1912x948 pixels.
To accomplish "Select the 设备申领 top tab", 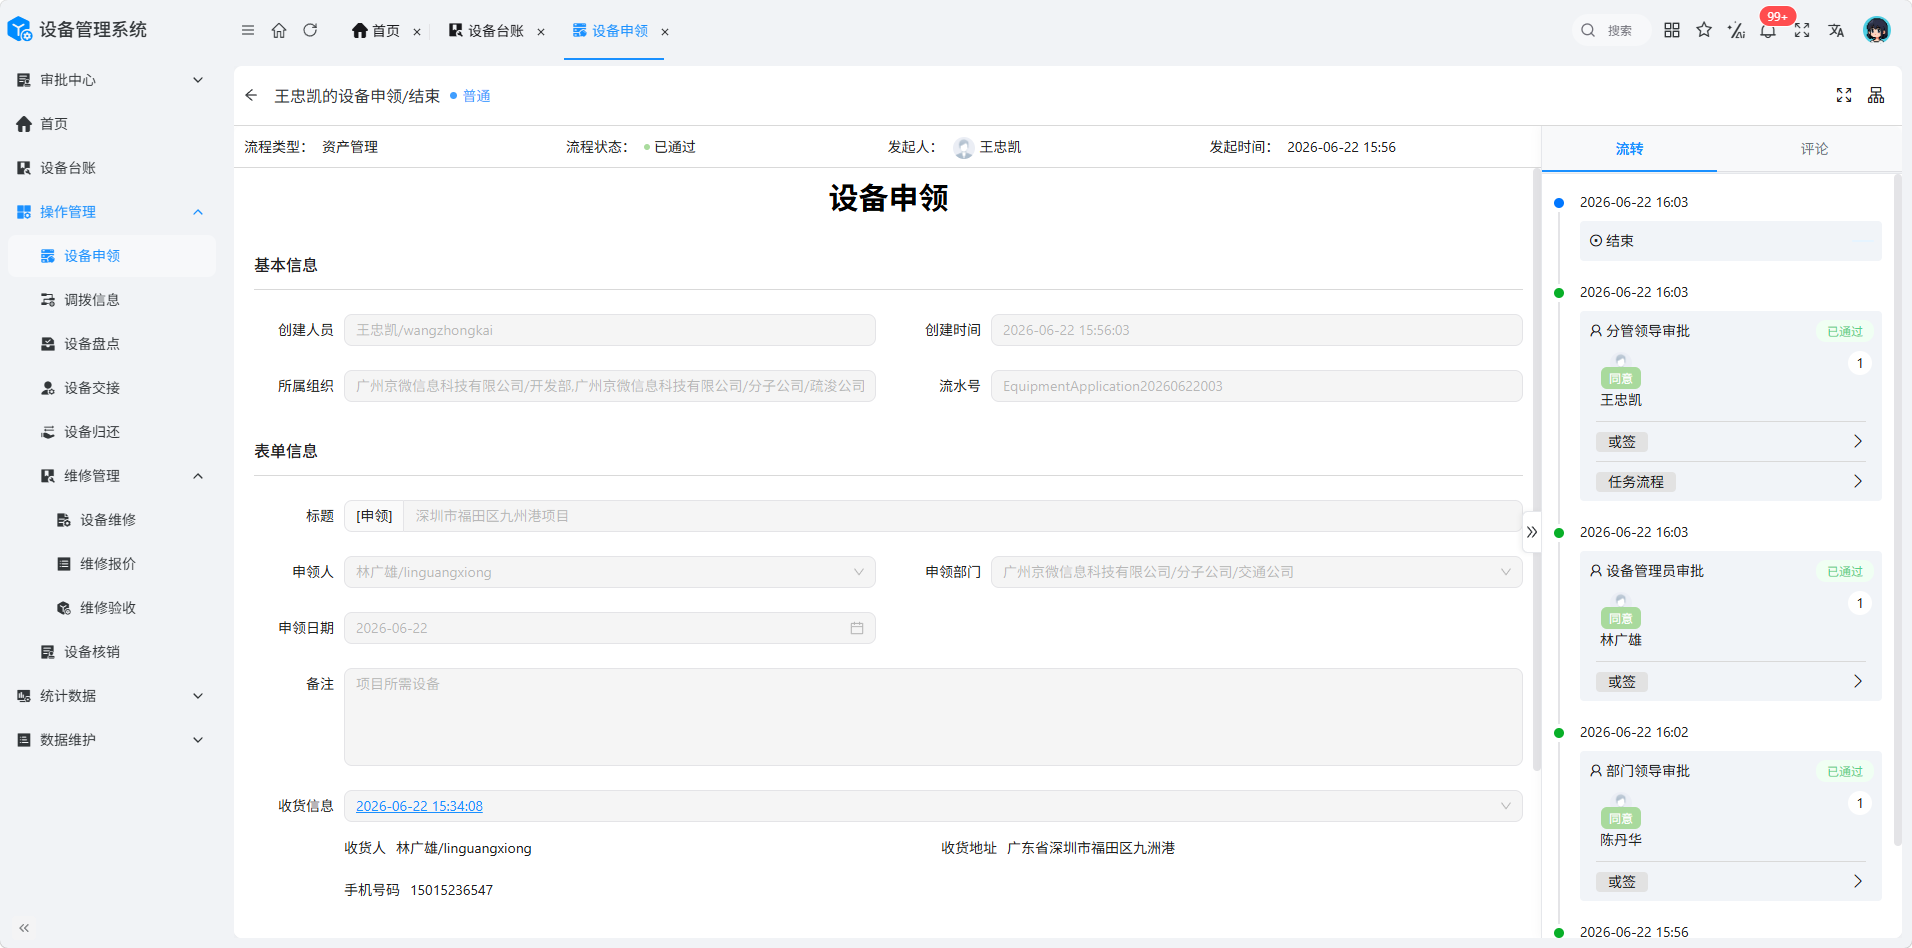I will [x=610, y=31].
